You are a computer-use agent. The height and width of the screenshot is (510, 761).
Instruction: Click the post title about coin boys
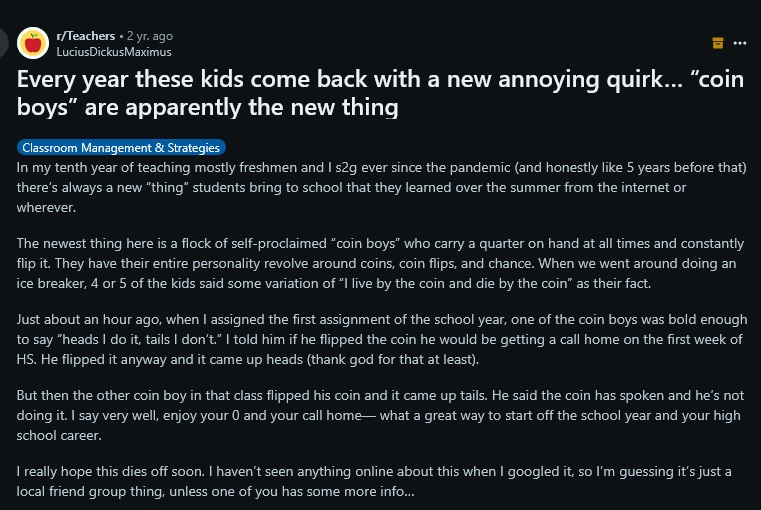click(x=380, y=93)
